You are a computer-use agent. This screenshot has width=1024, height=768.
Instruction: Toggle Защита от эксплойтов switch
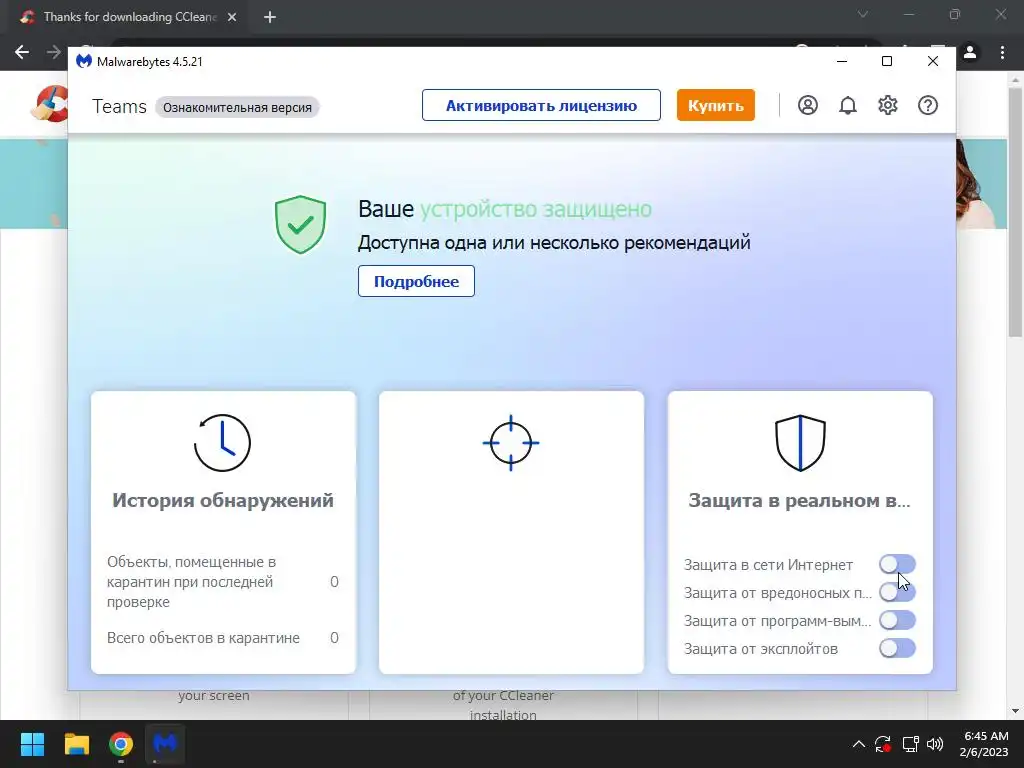pyautogui.click(x=897, y=648)
